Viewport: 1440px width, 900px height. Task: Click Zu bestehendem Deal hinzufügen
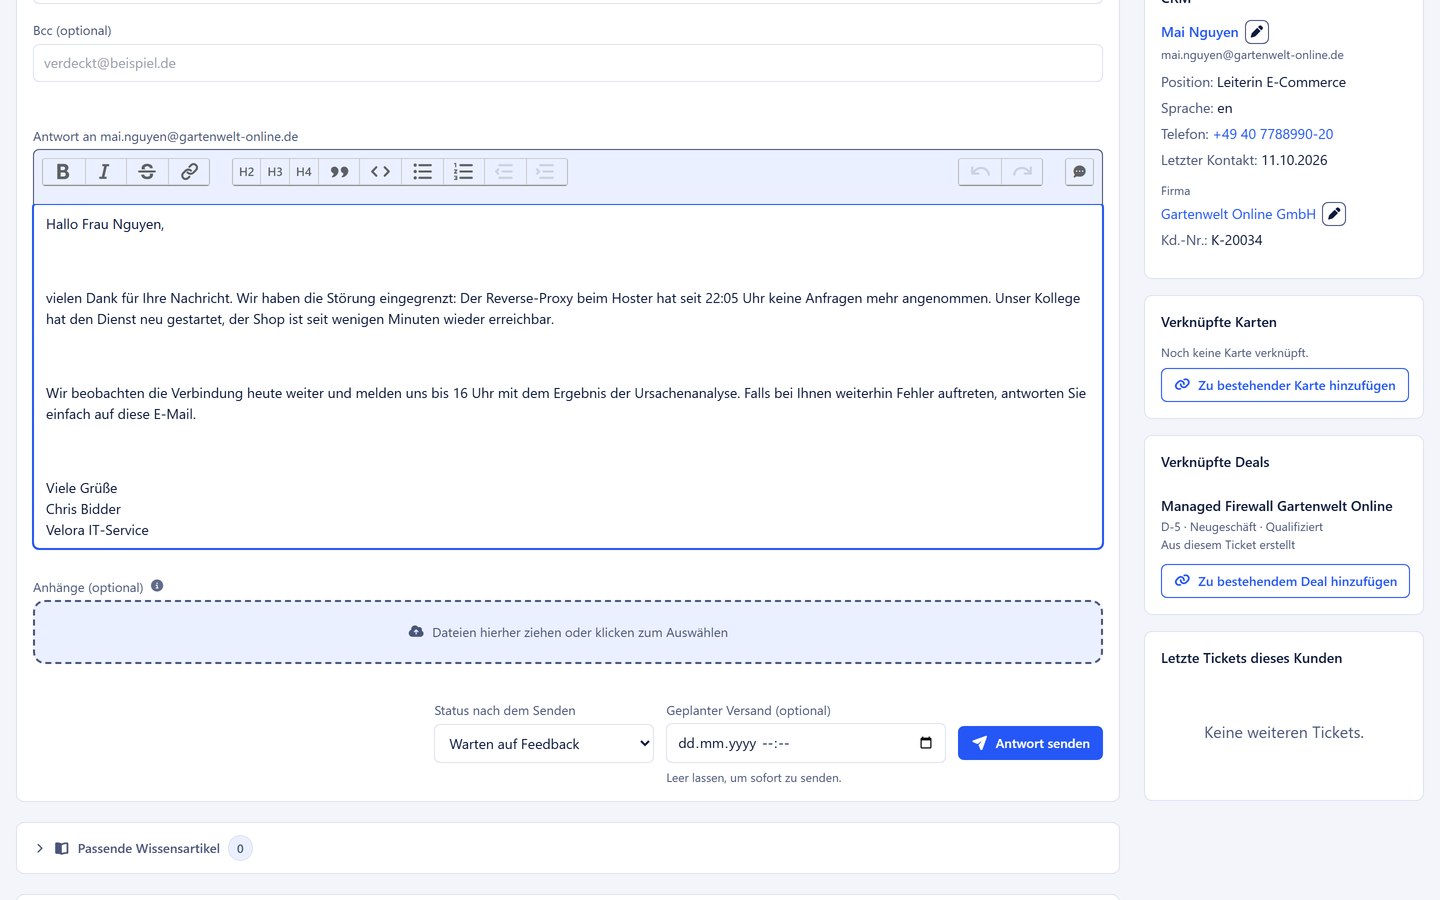(1285, 581)
